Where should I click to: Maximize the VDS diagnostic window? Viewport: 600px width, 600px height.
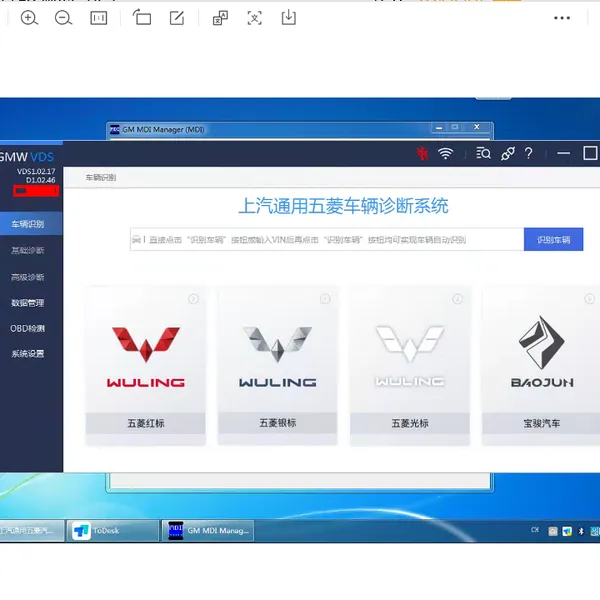click(x=590, y=153)
